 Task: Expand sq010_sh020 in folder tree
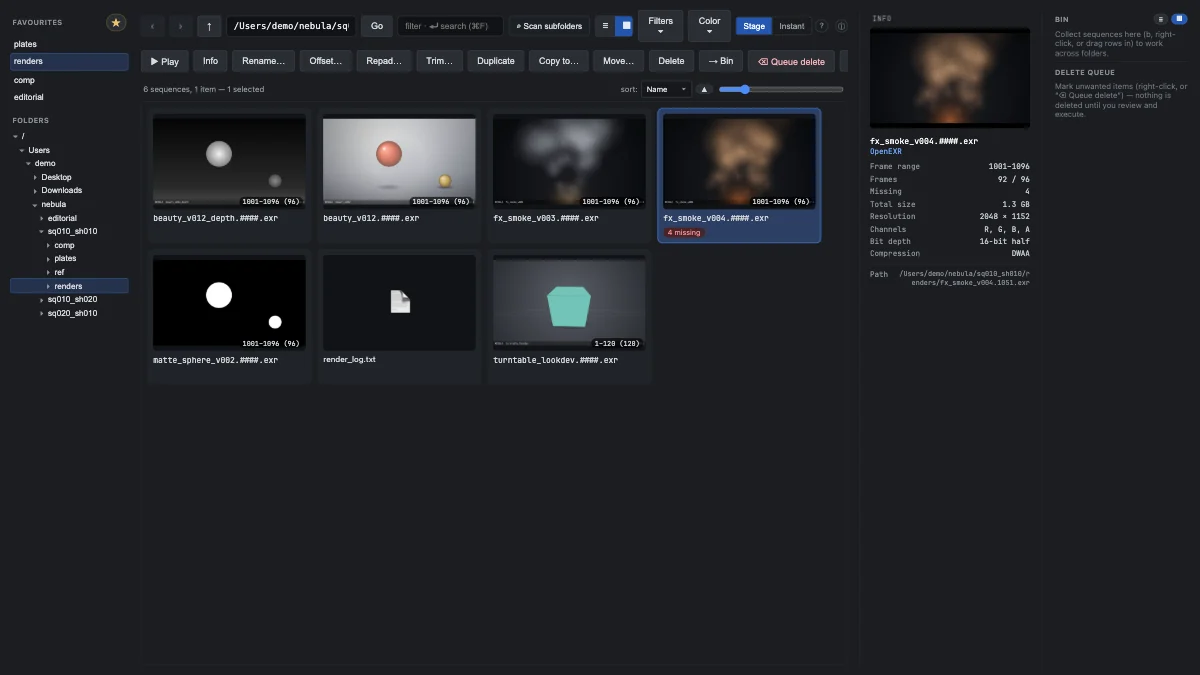click(x=41, y=299)
